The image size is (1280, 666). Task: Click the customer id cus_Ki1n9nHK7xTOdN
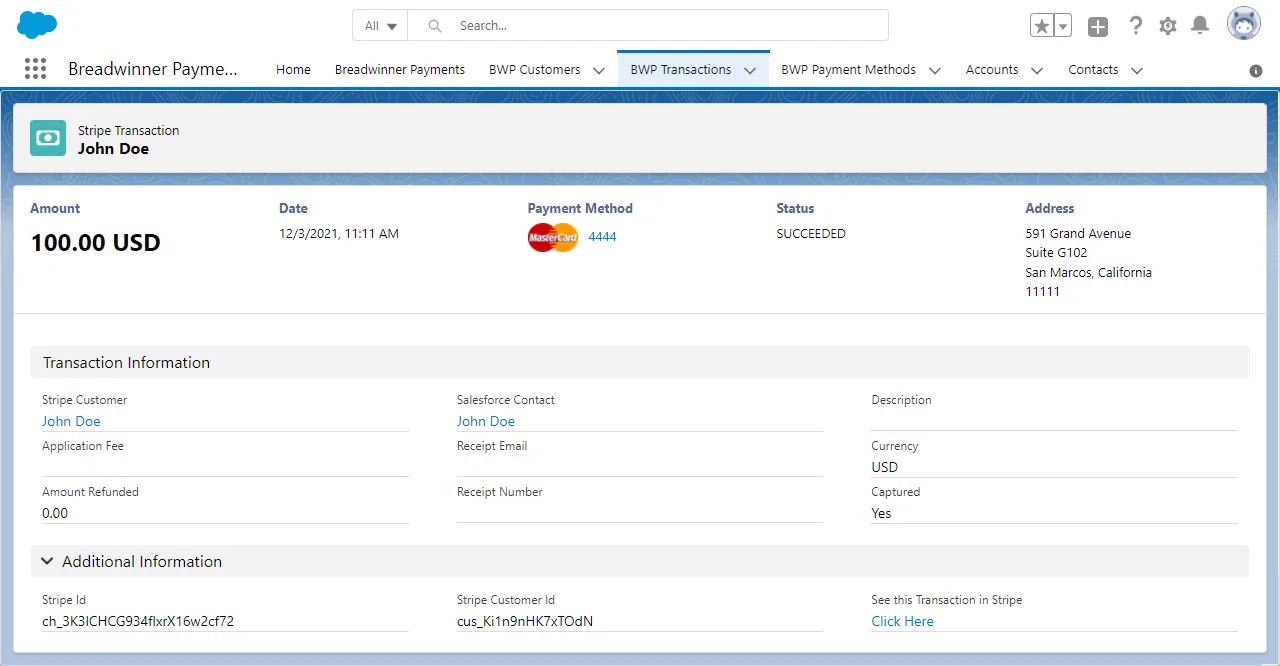click(x=525, y=621)
